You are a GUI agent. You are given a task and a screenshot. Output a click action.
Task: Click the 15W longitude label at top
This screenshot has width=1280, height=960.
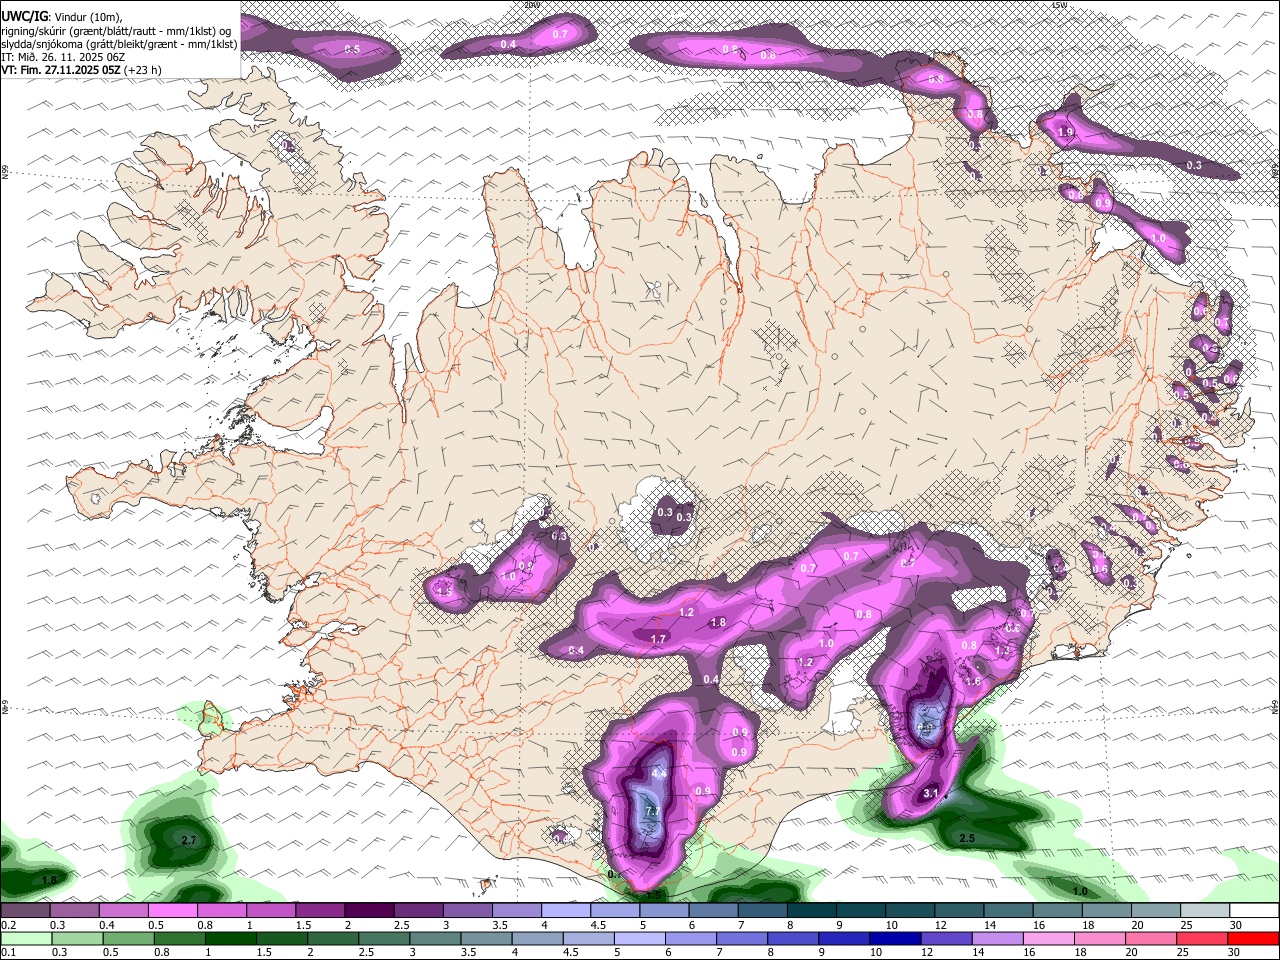(1060, 5)
